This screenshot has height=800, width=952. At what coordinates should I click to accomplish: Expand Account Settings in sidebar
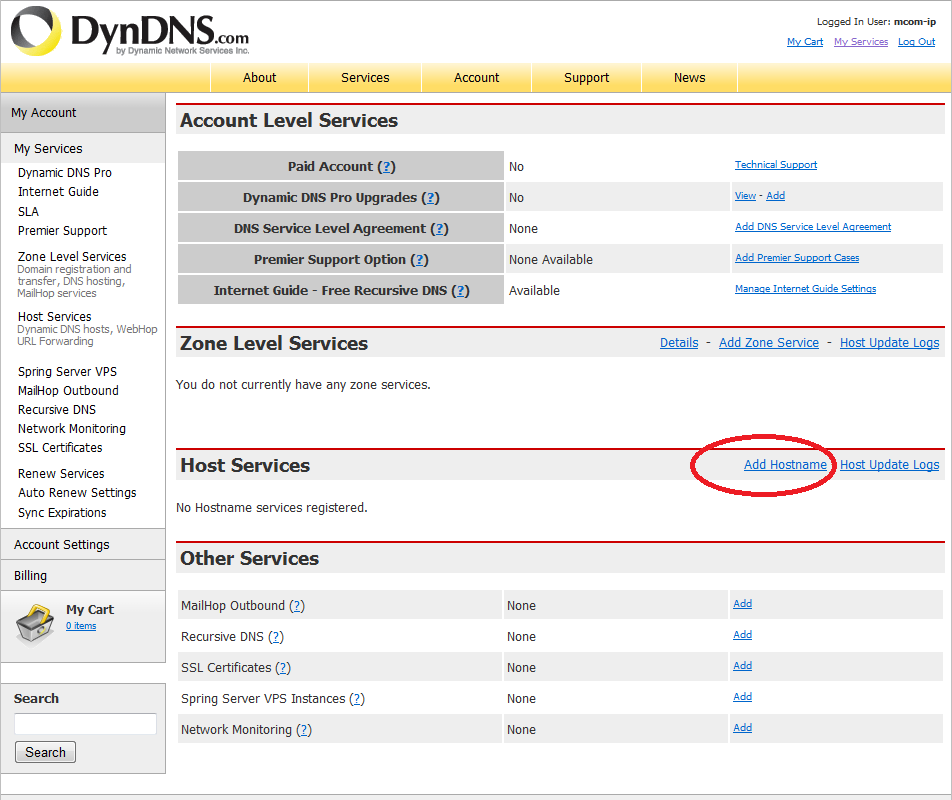pyautogui.click(x=62, y=545)
